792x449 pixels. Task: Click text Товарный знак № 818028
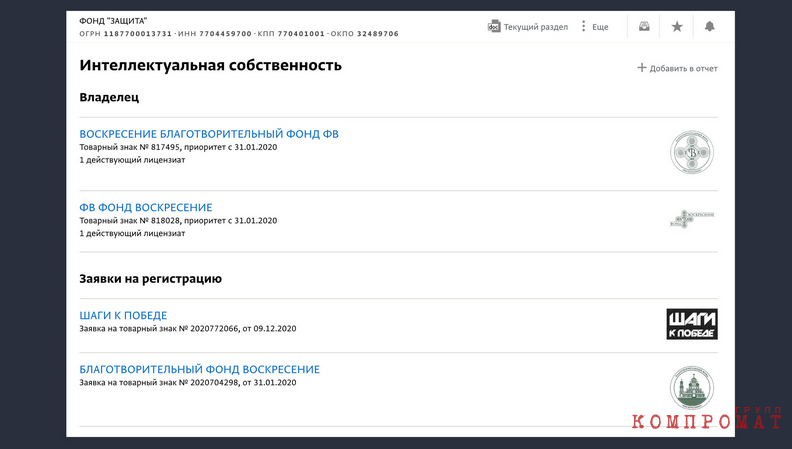[130, 220]
